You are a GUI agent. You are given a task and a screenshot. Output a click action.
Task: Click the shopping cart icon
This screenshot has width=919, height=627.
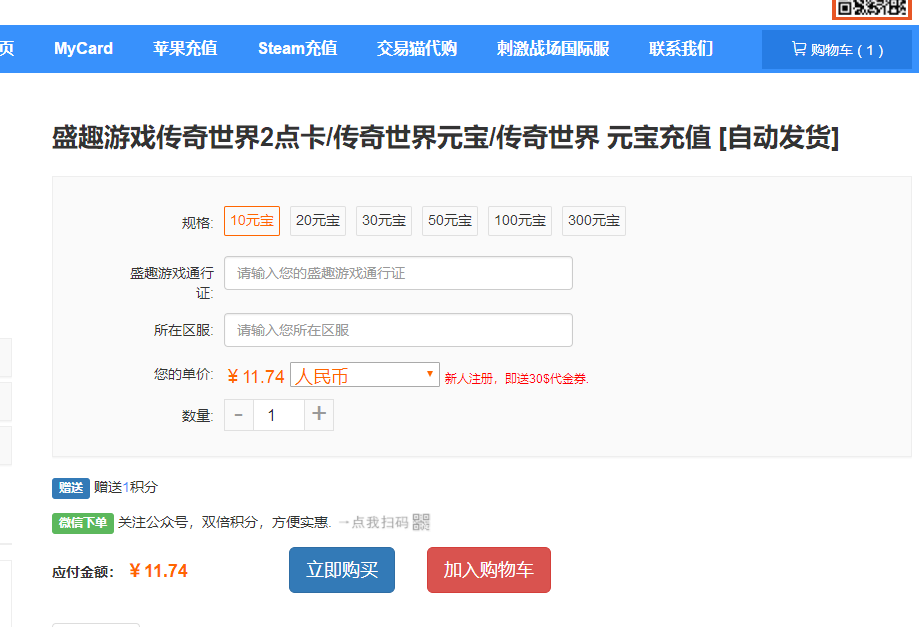pos(799,49)
